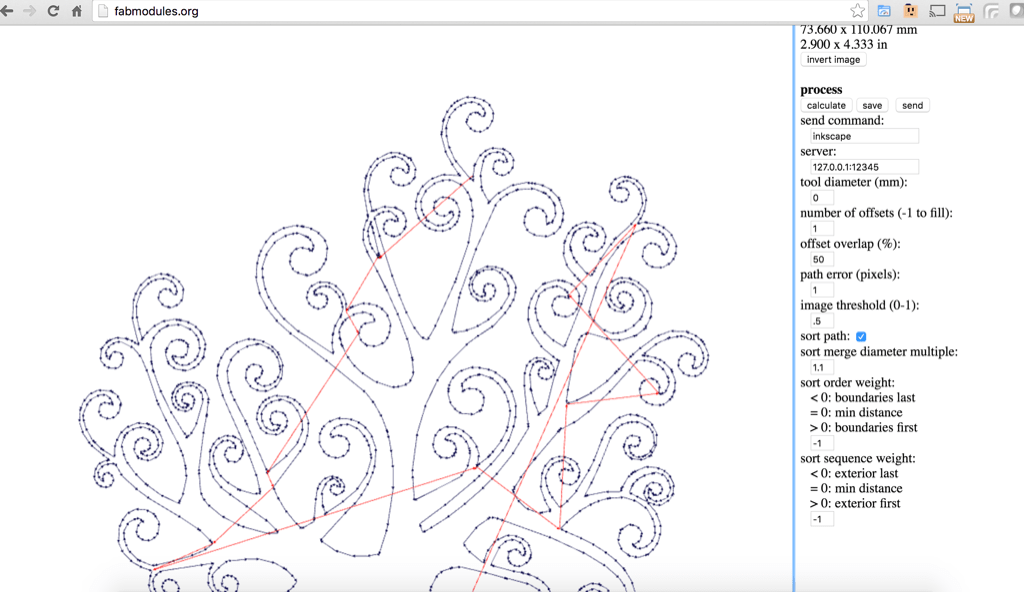Screen dimensions: 1024x592
Task: Click the '= 0: min distance' text under sort sequence weight
Action: pyautogui.click(x=856, y=488)
